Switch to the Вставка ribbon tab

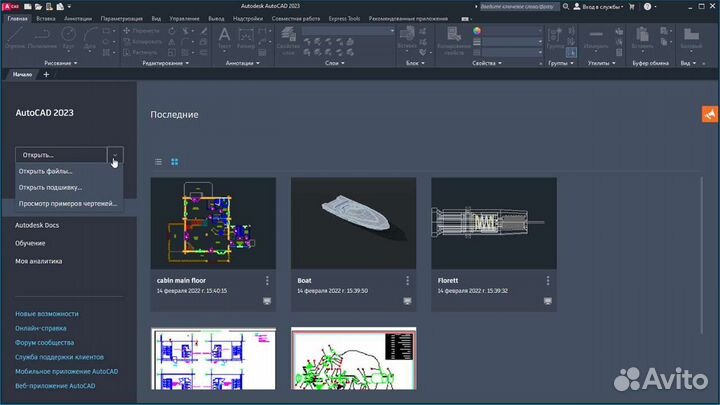45,18
